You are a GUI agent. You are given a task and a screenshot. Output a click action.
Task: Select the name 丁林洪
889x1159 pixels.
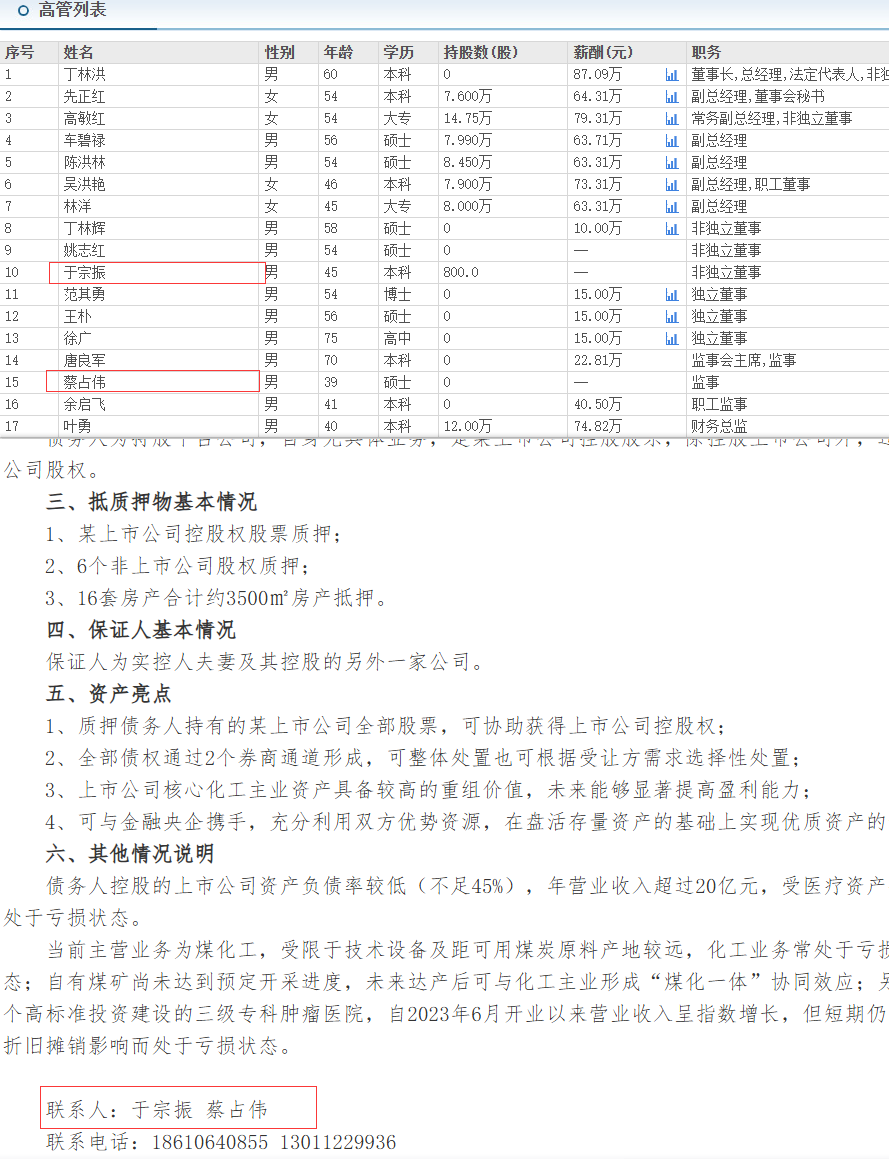pyautogui.click(x=84, y=75)
